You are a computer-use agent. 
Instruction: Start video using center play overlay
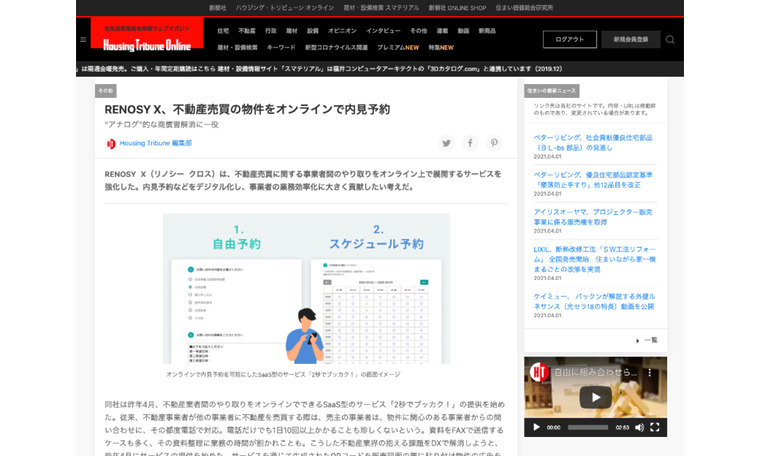(x=595, y=396)
